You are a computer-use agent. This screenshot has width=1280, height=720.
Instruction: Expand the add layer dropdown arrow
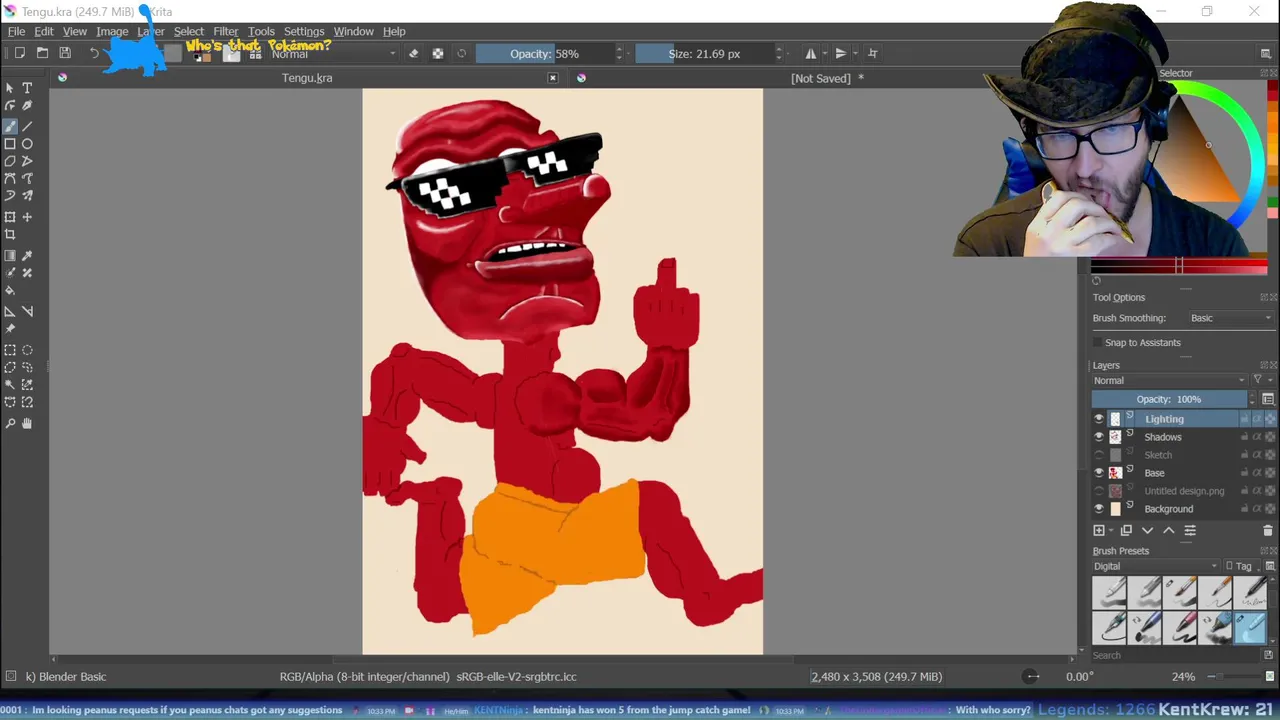pyautogui.click(x=1110, y=531)
